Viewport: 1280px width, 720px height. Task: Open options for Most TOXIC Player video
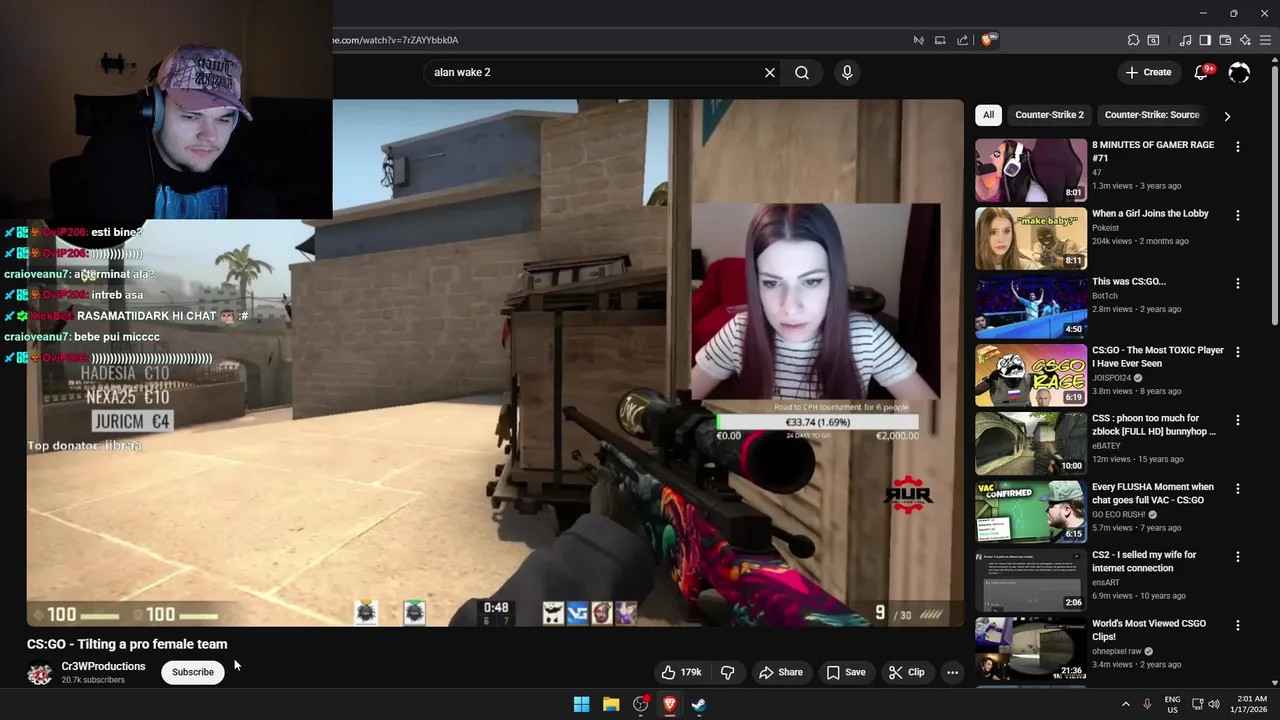coord(1238,352)
